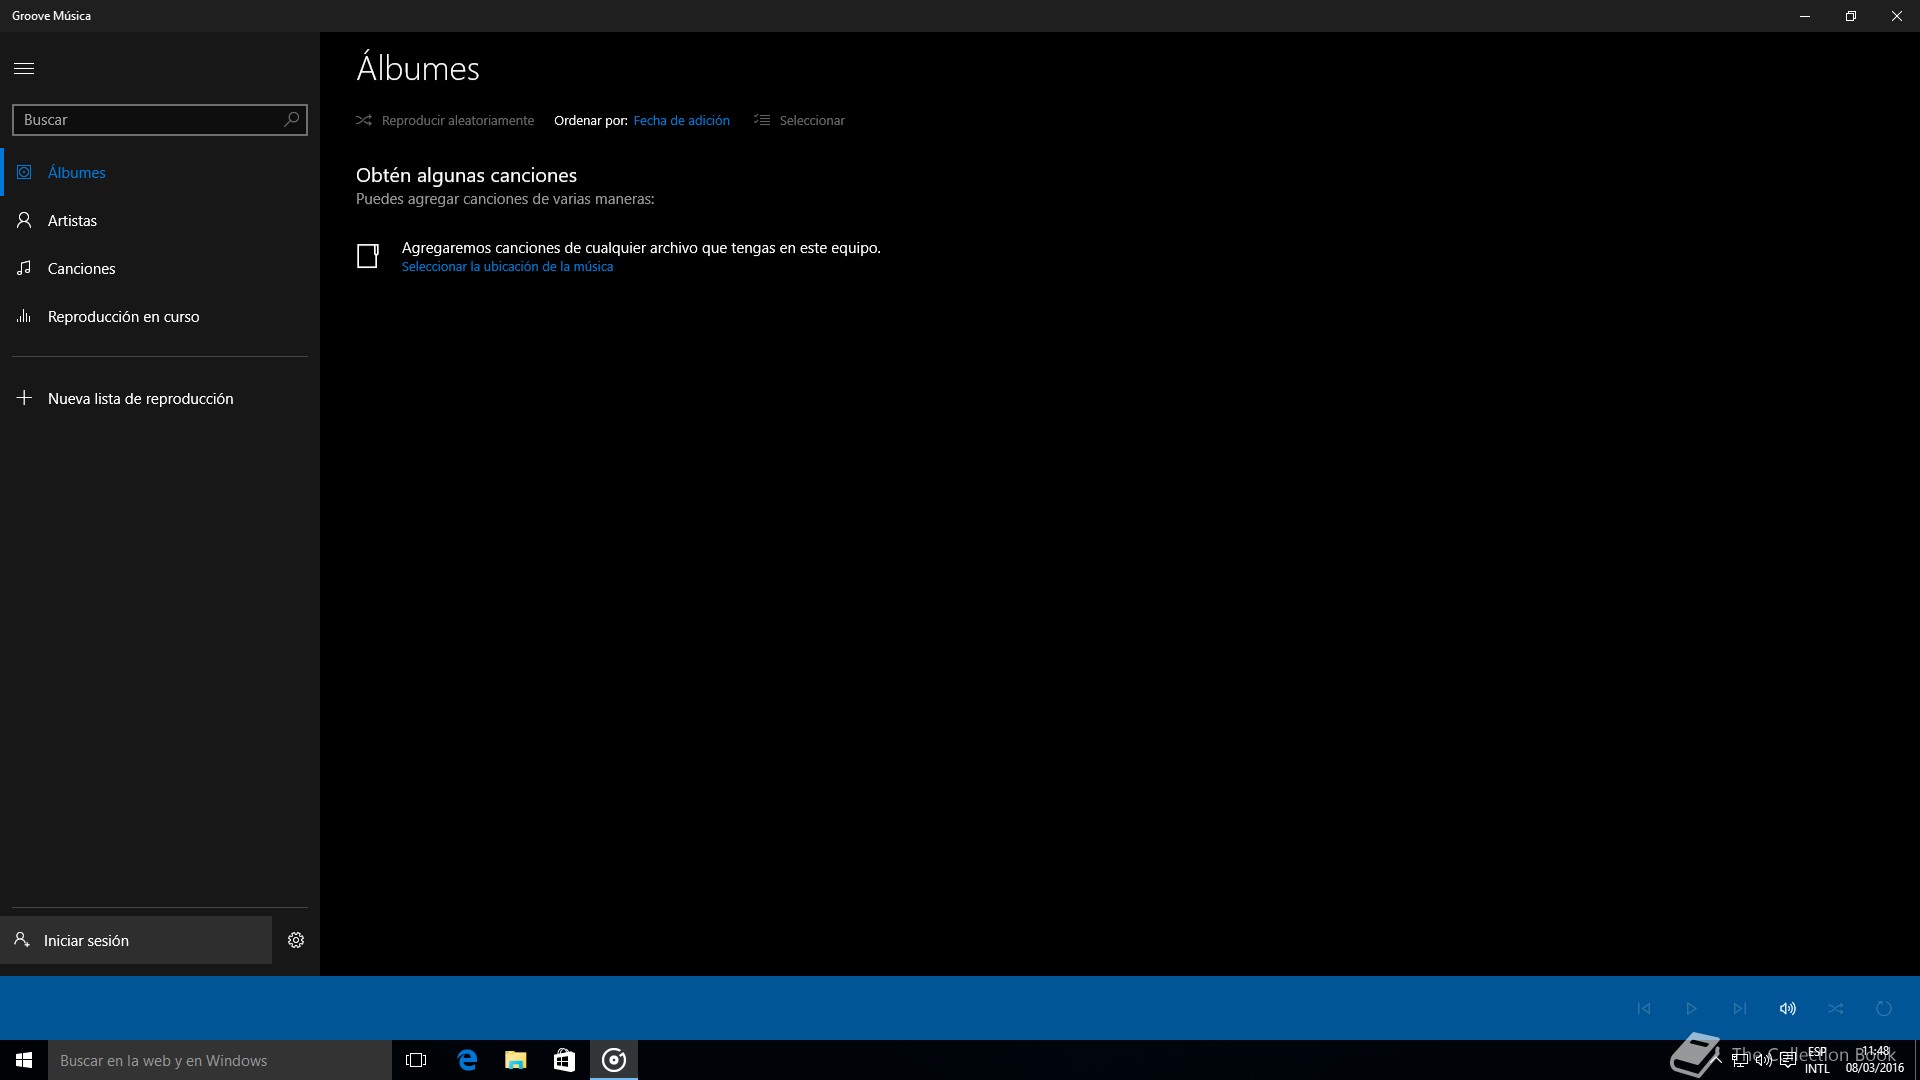Open the hamburger navigation menu
The image size is (1920, 1080).
click(x=24, y=68)
